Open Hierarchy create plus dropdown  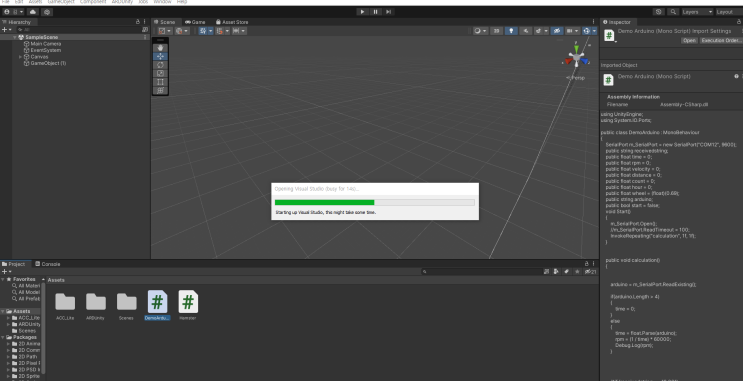point(7,29)
